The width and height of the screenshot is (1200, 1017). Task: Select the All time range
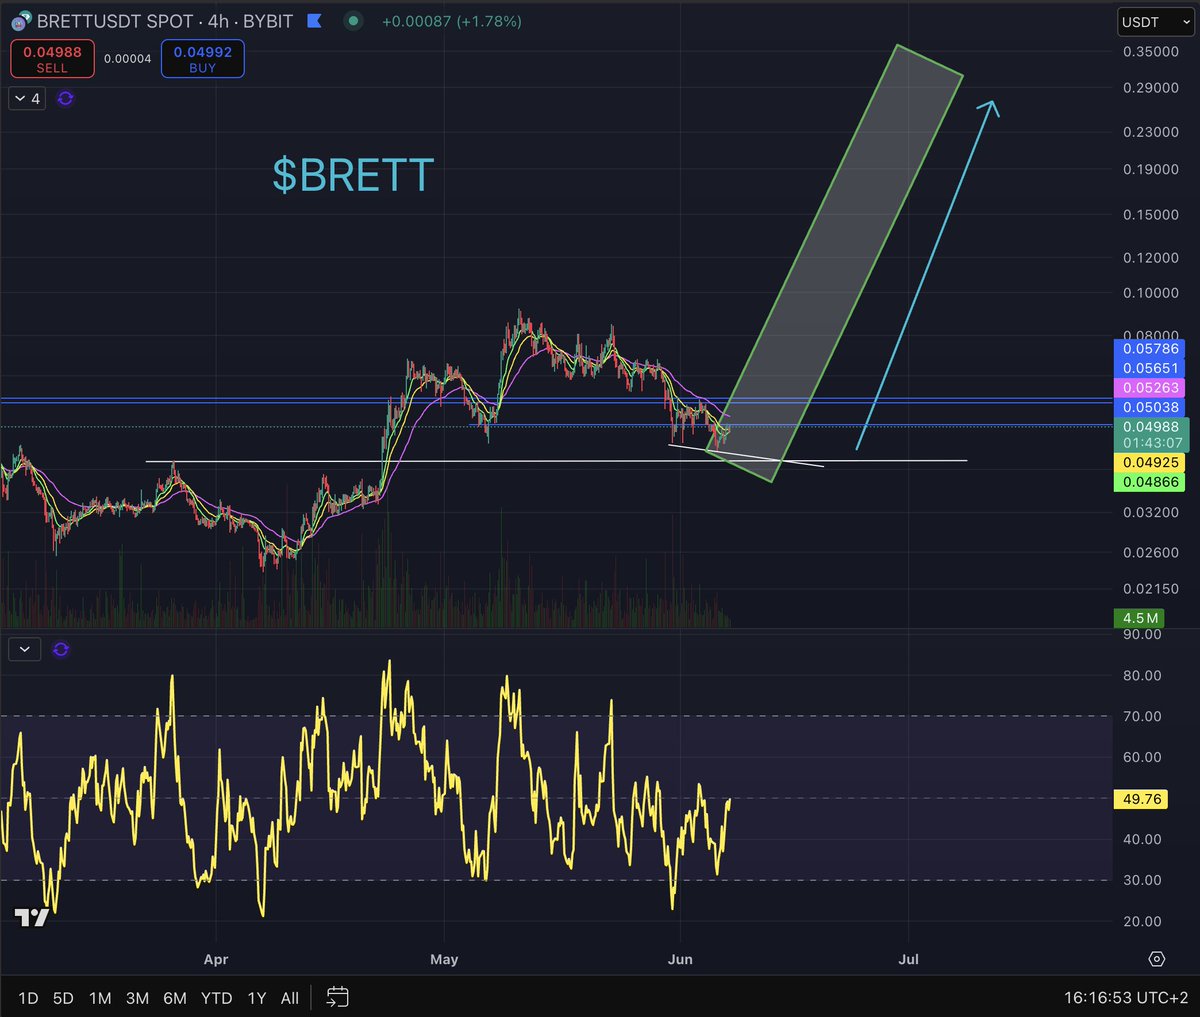[x=290, y=998]
